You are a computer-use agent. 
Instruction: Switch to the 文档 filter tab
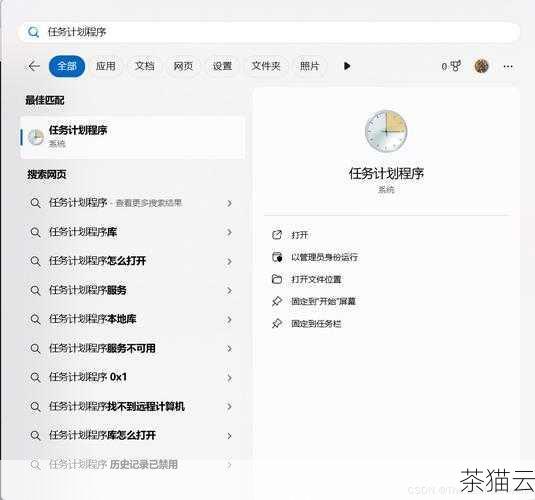point(145,66)
